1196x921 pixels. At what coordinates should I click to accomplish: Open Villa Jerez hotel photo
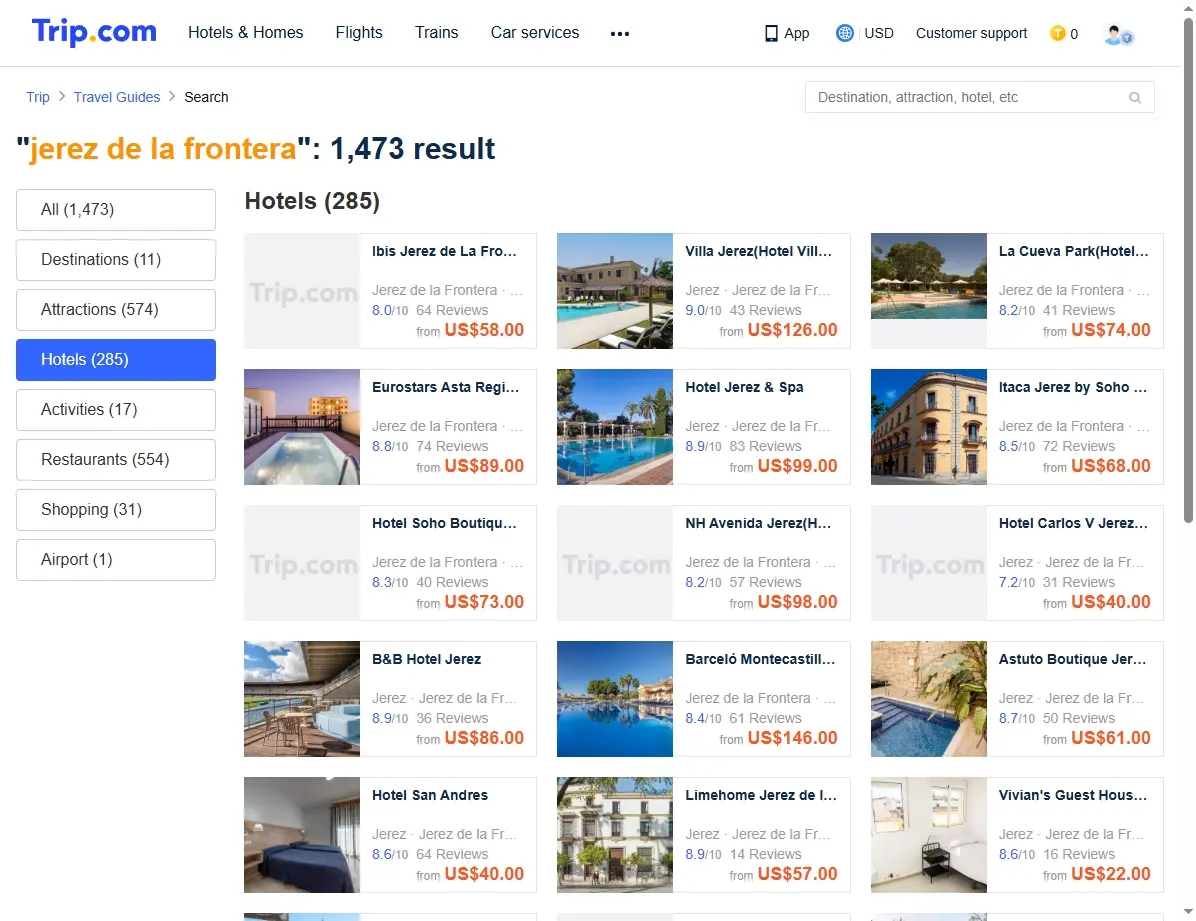tap(615, 291)
